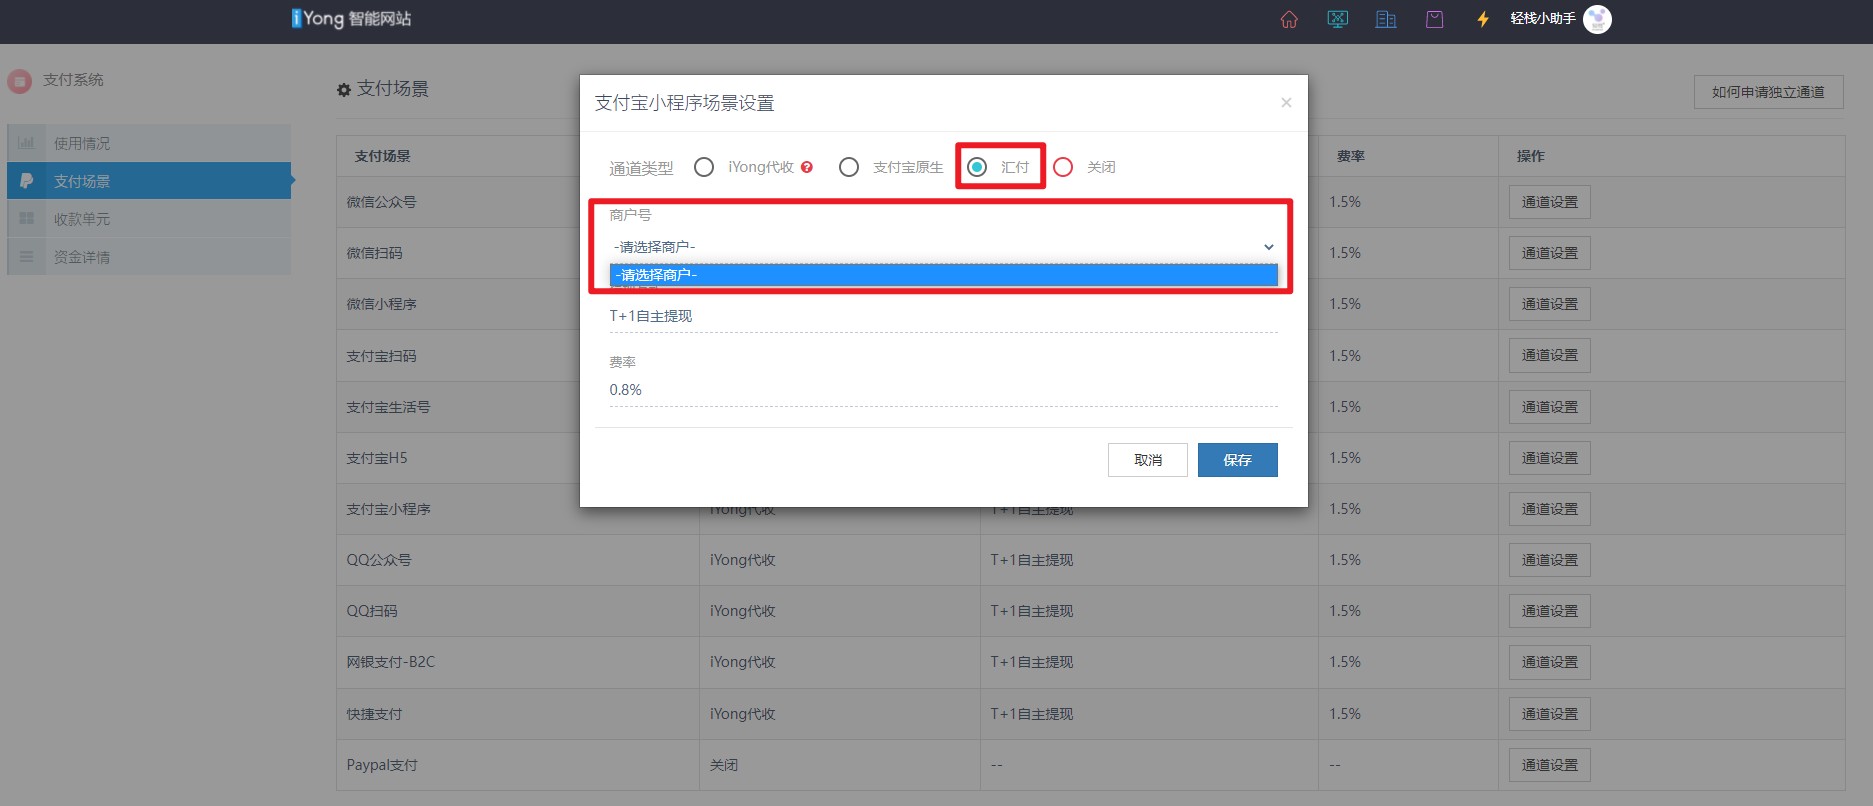
Task: Click the gear icon beside 支付场景 heading
Action: pos(344,90)
